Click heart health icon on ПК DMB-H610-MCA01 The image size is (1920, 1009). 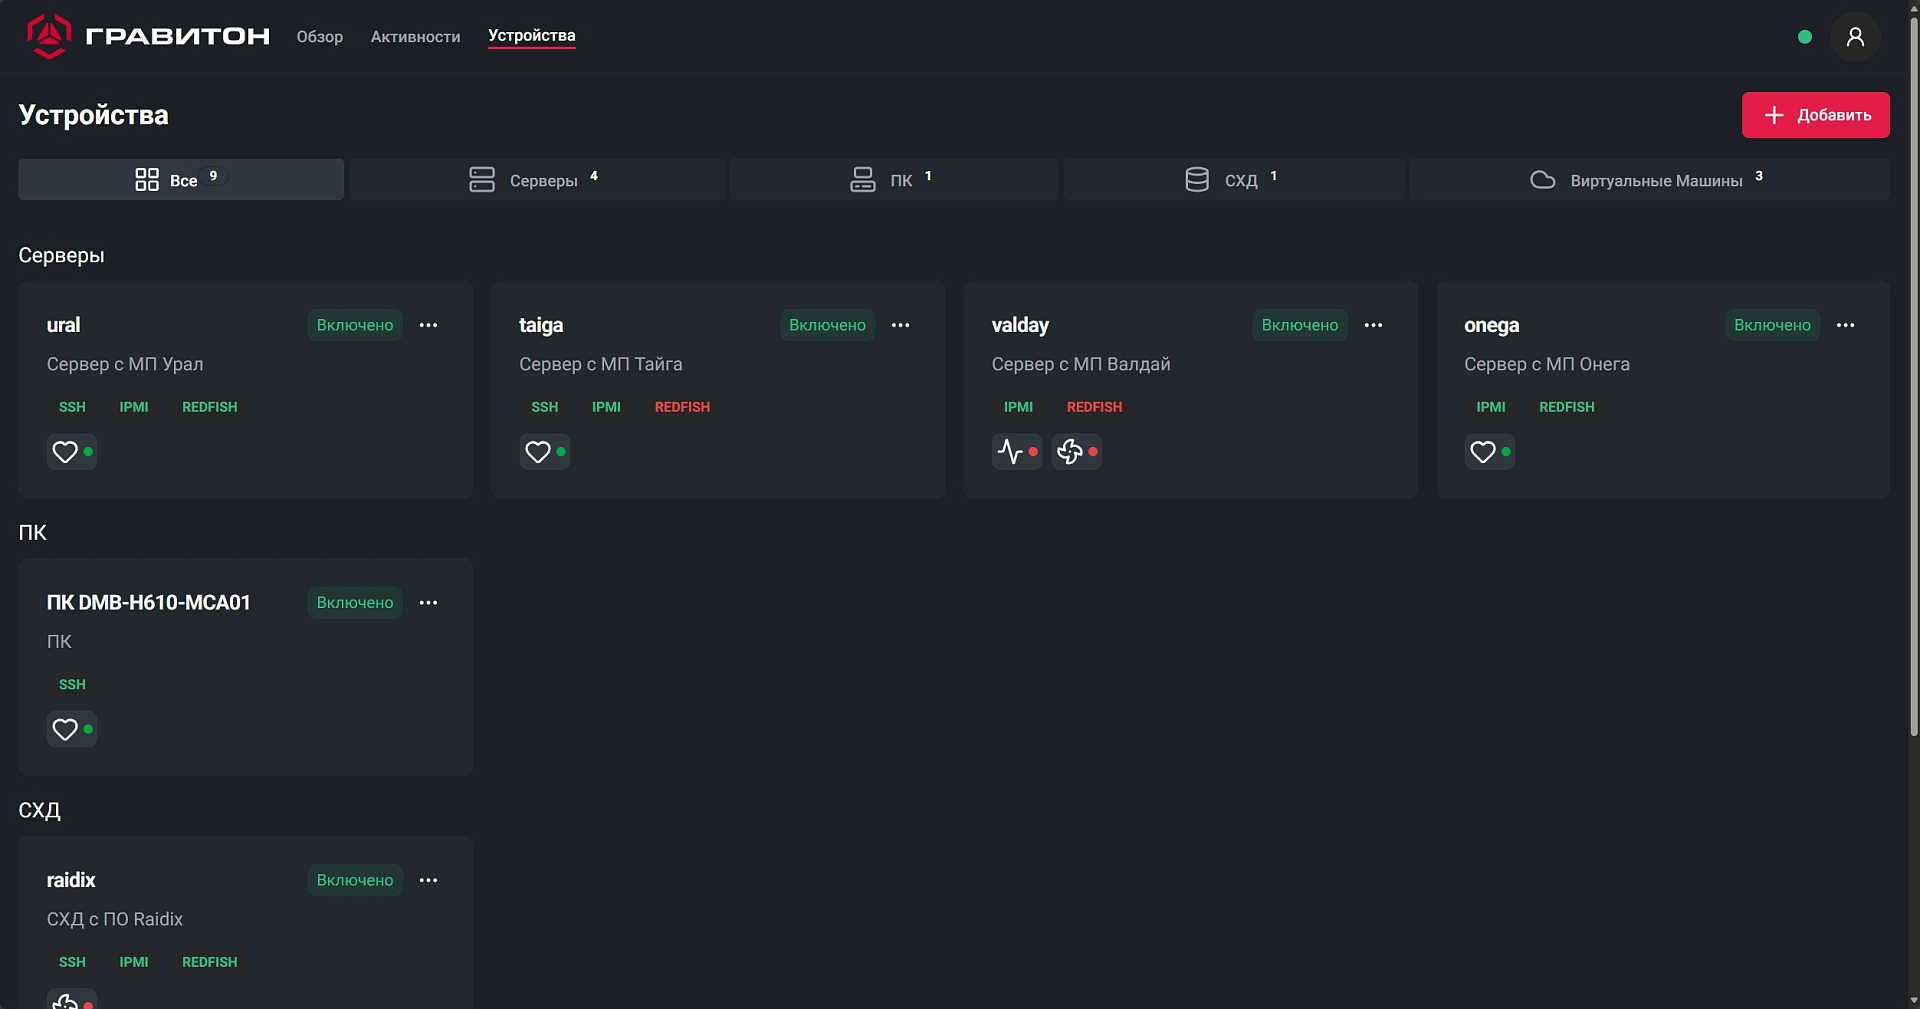[66, 730]
